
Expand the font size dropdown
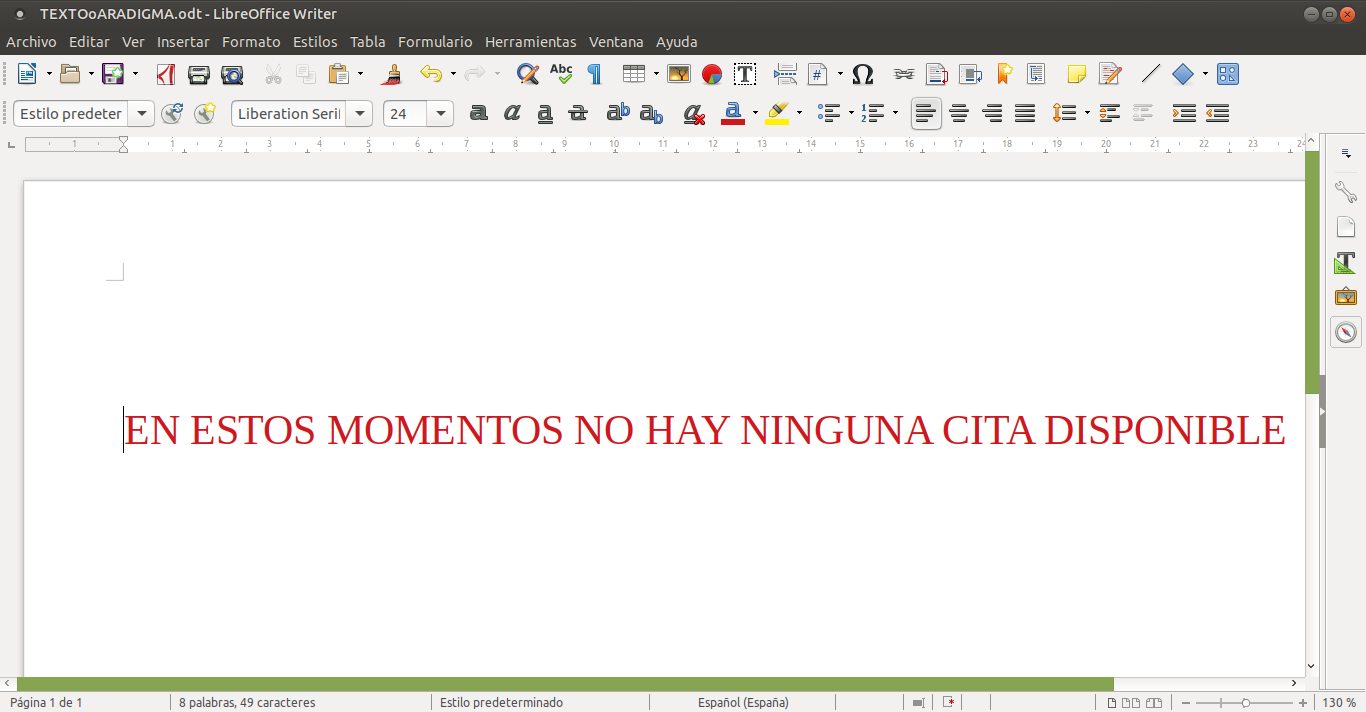click(441, 113)
